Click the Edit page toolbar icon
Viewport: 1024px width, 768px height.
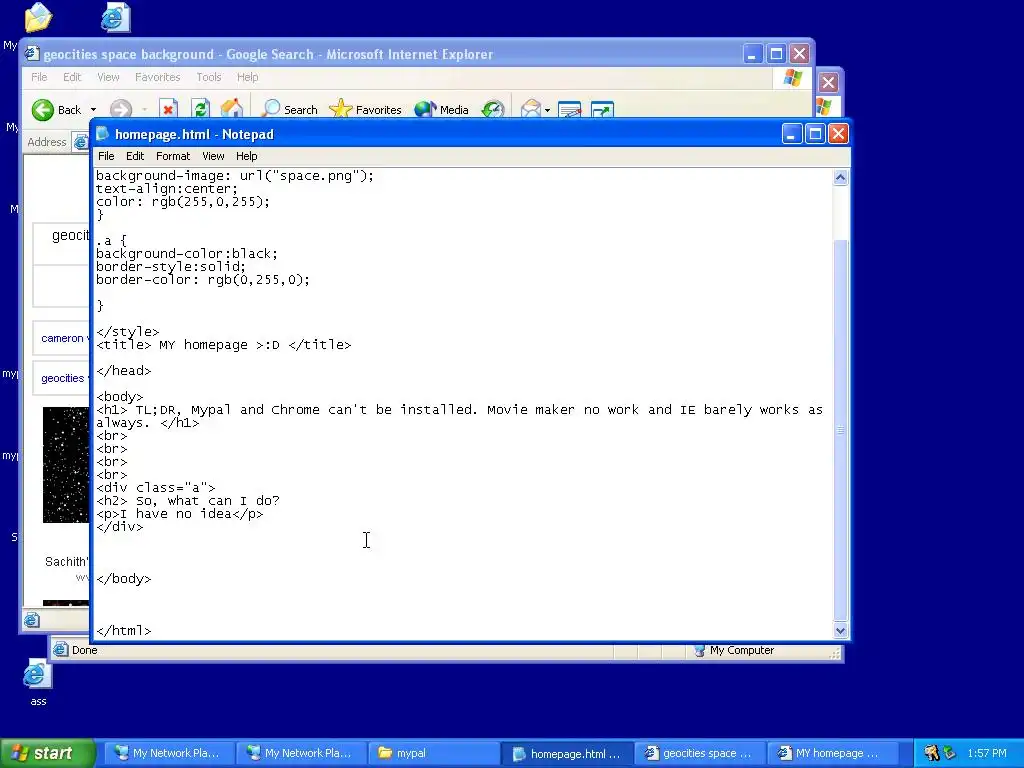pyautogui.click(x=569, y=110)
